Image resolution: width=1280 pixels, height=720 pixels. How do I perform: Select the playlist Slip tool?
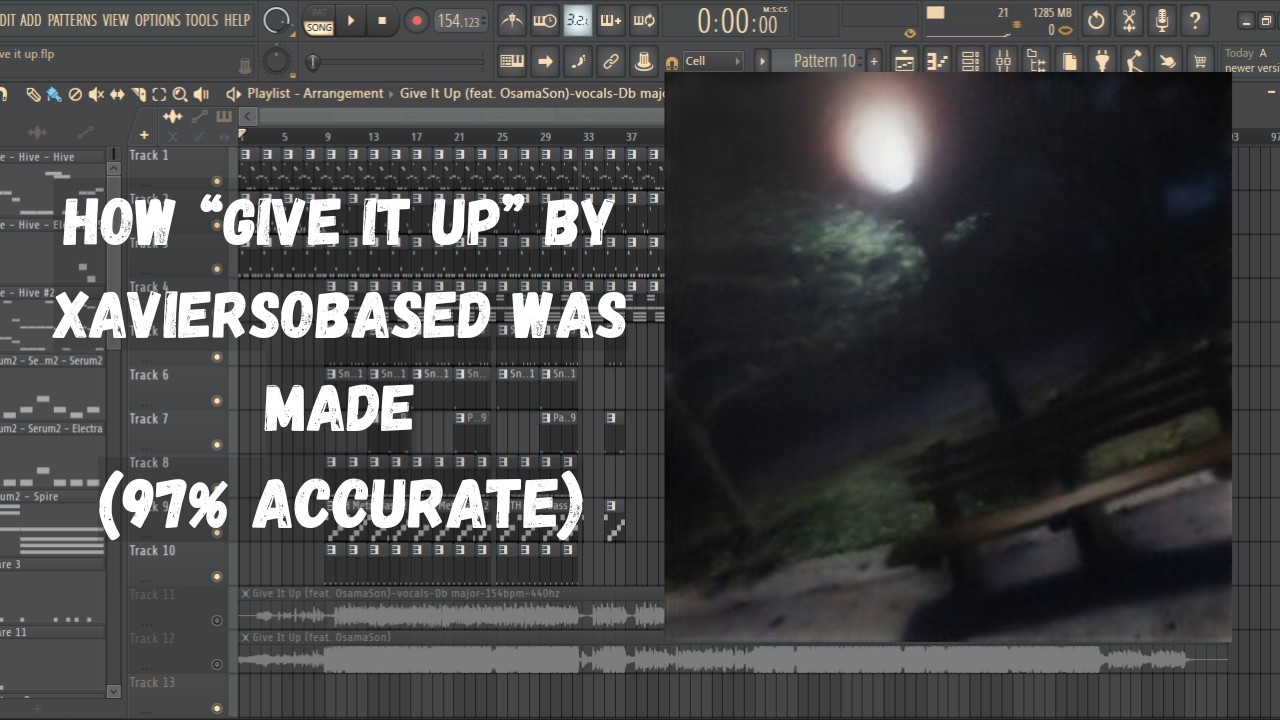(117, 94)
